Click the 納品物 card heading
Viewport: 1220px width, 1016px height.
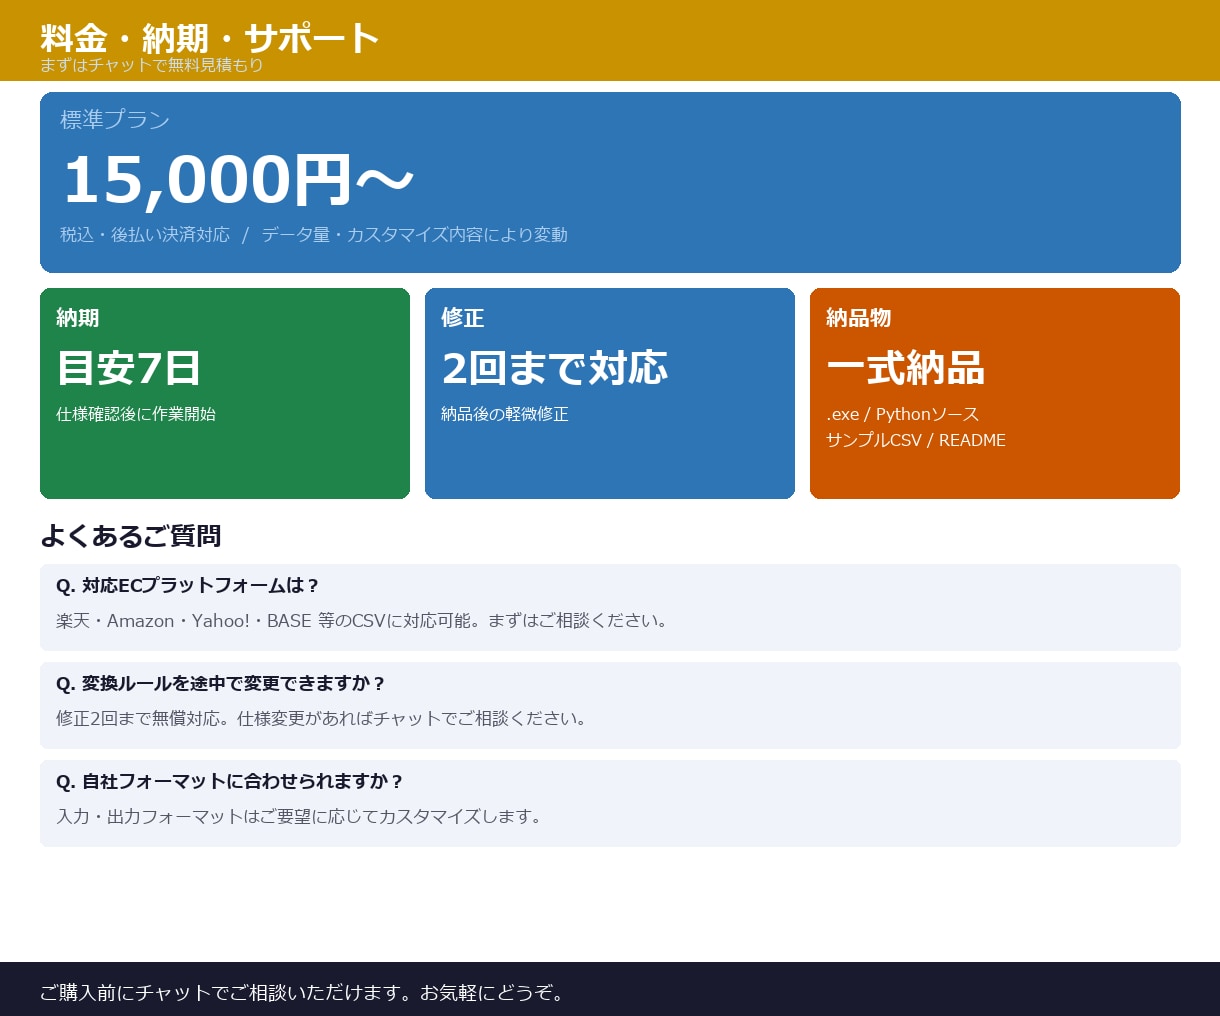click(859, 318)
